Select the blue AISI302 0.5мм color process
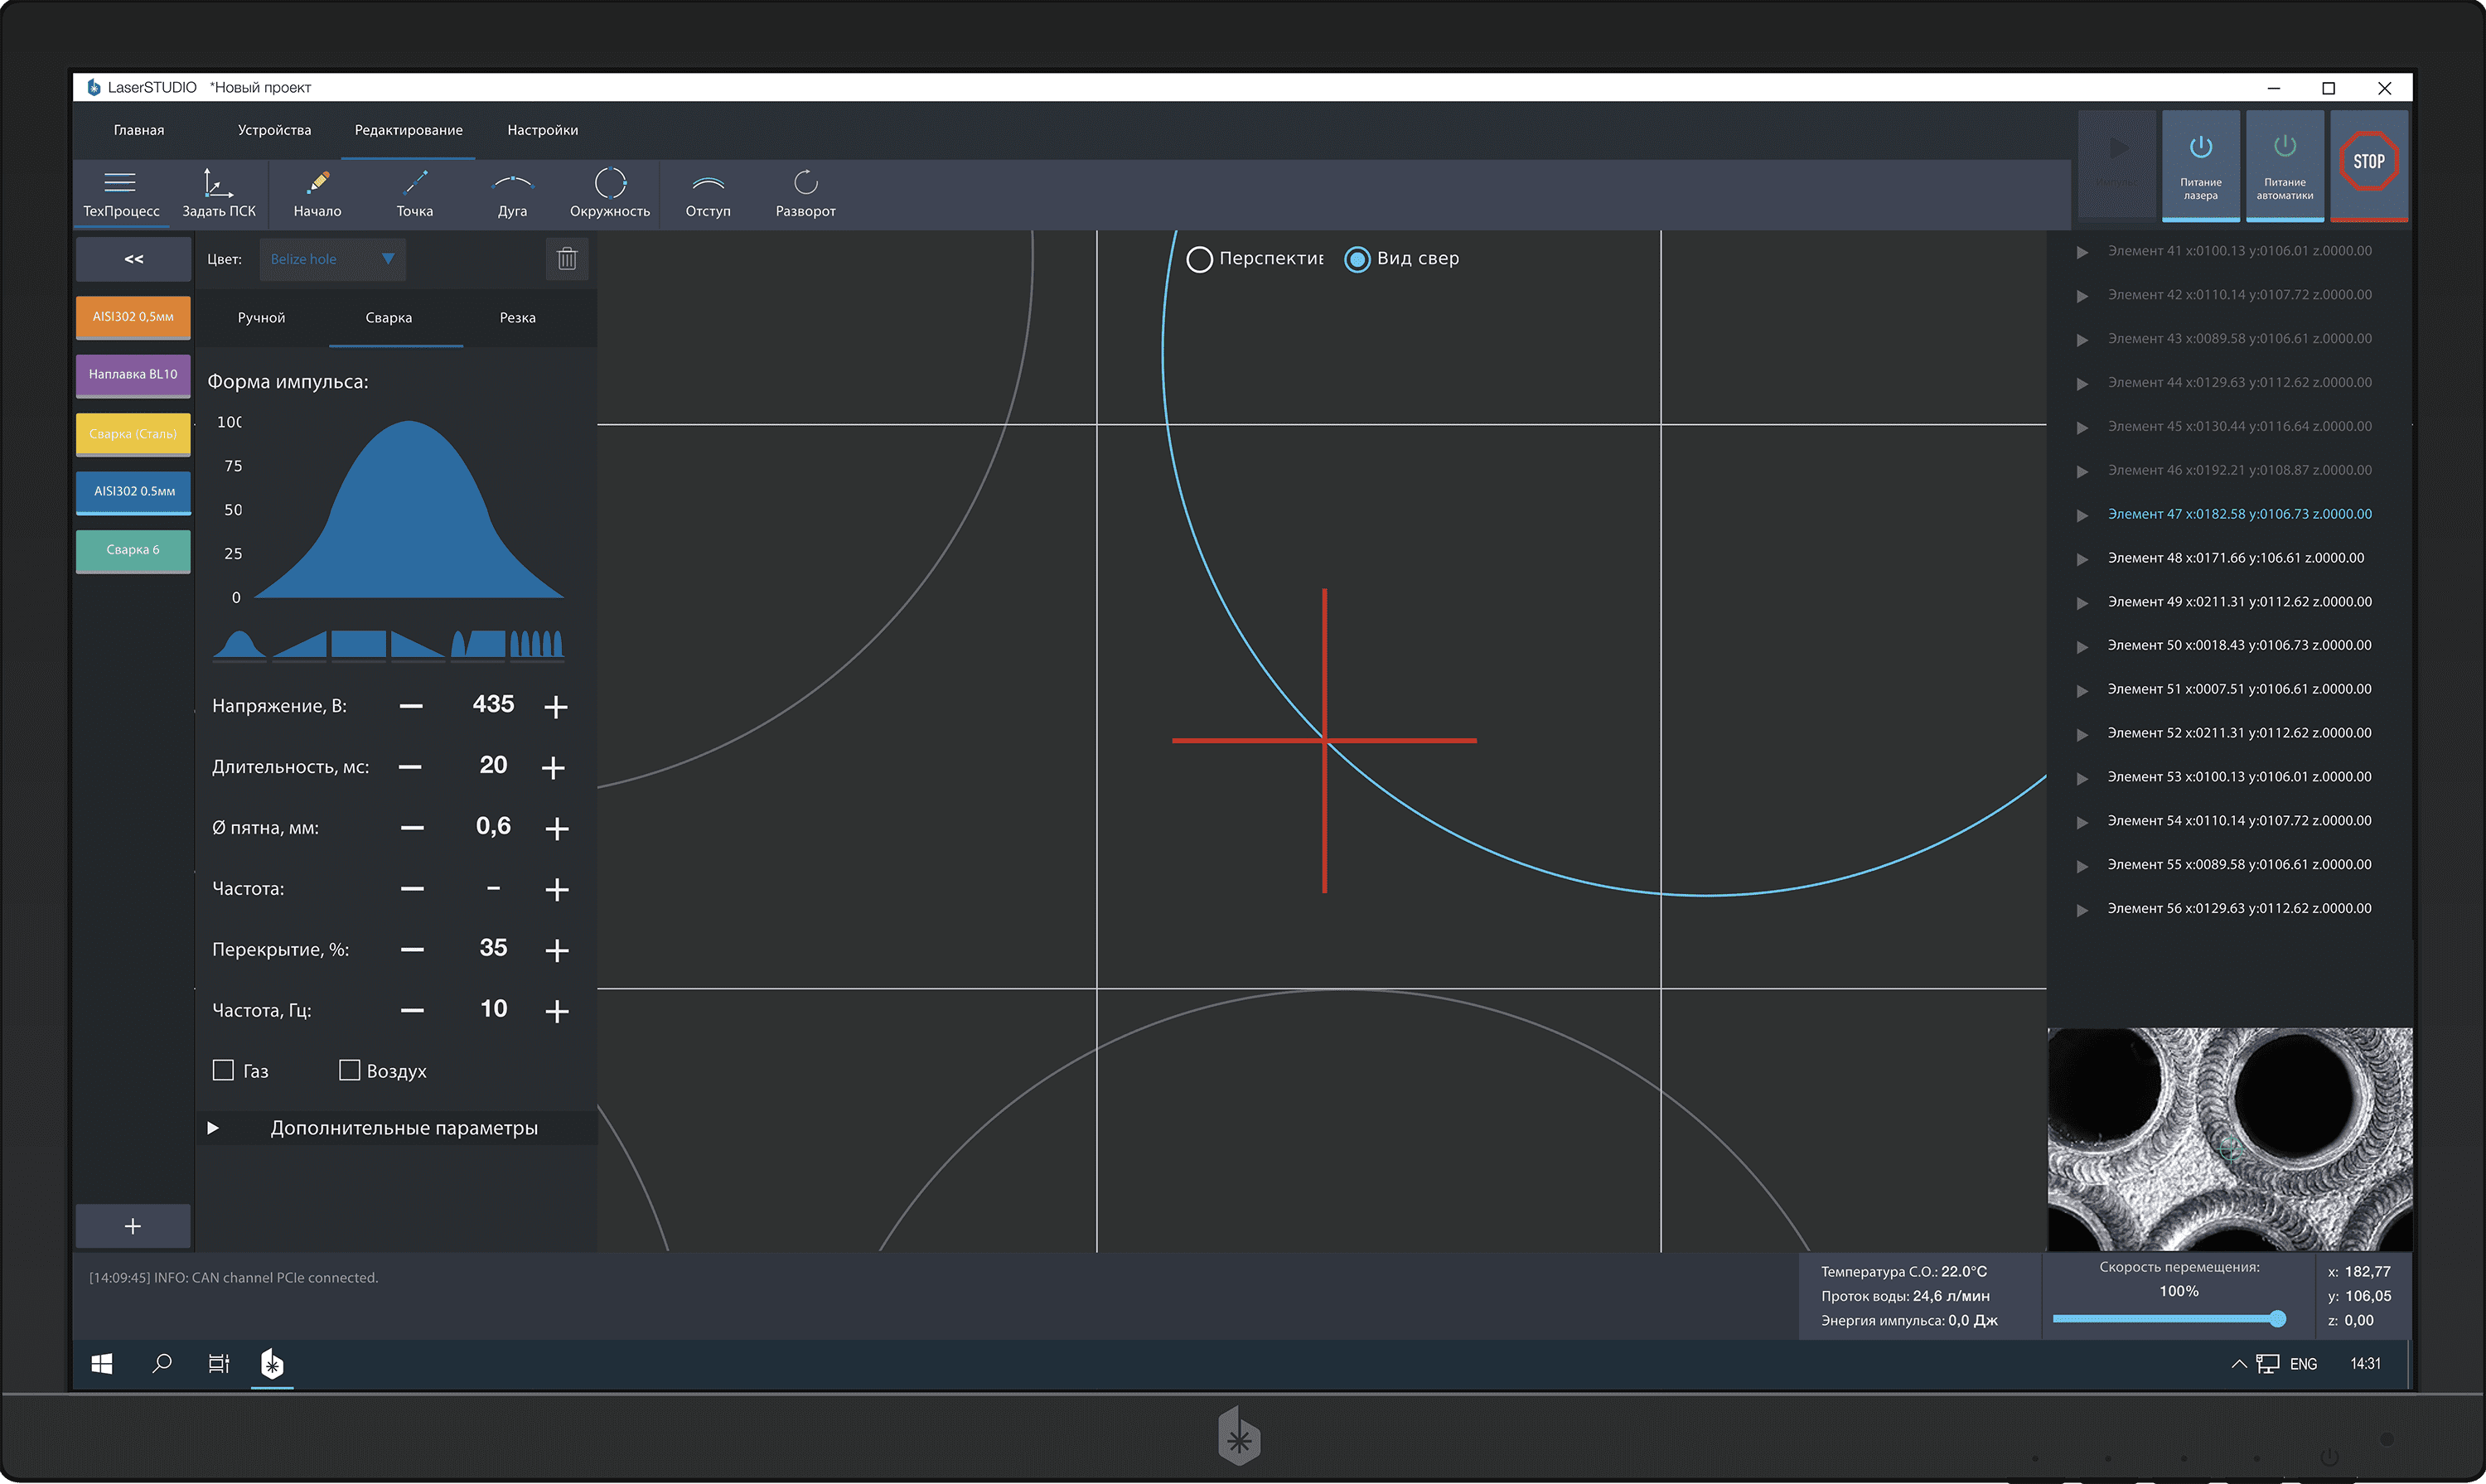This screenshot has height=1484, width=2486. tap(133, 492)
